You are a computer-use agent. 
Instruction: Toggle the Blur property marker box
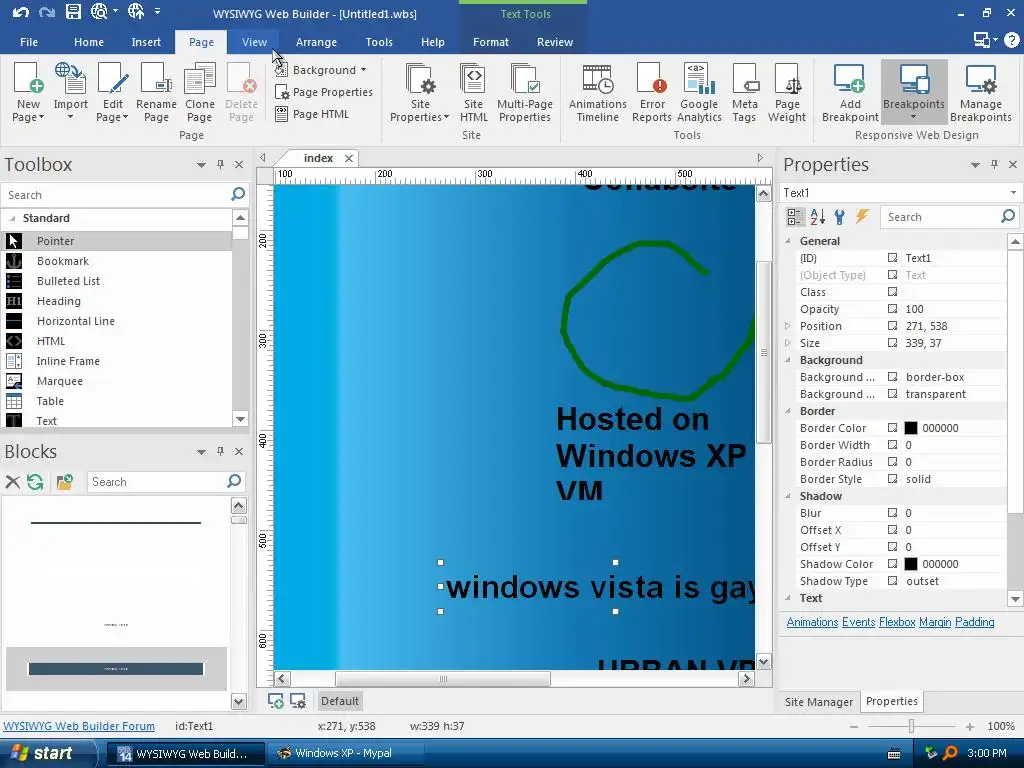tap(892, 513)
